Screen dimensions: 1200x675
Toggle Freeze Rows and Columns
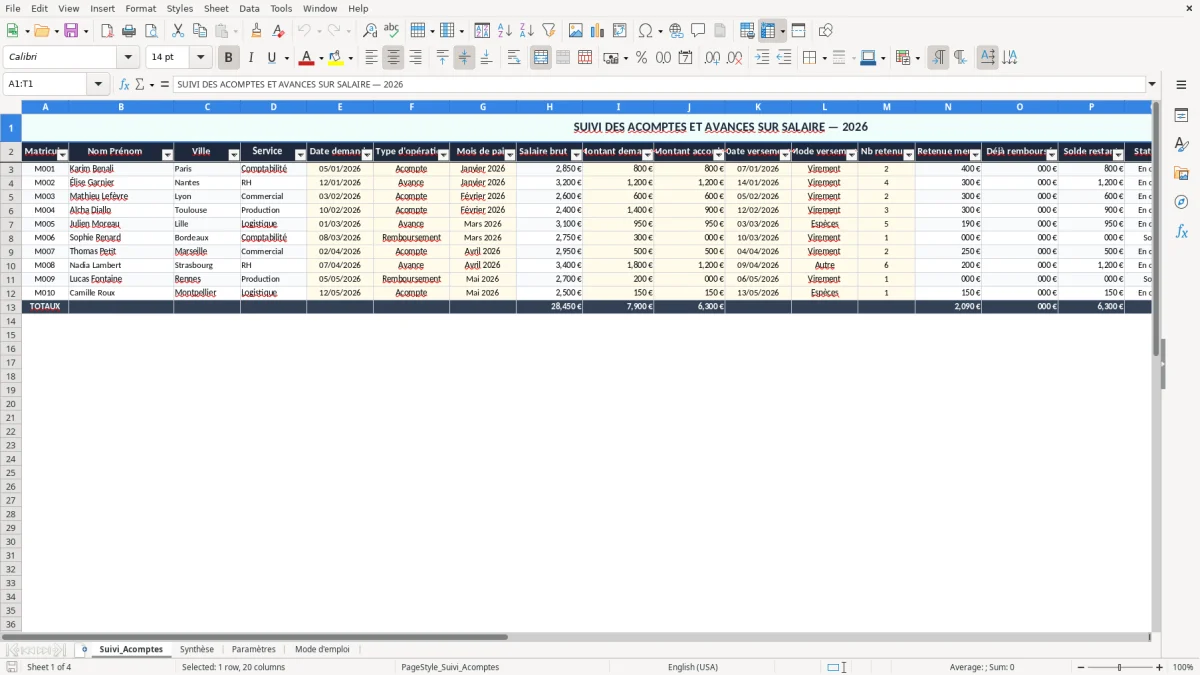click(768, 31)
